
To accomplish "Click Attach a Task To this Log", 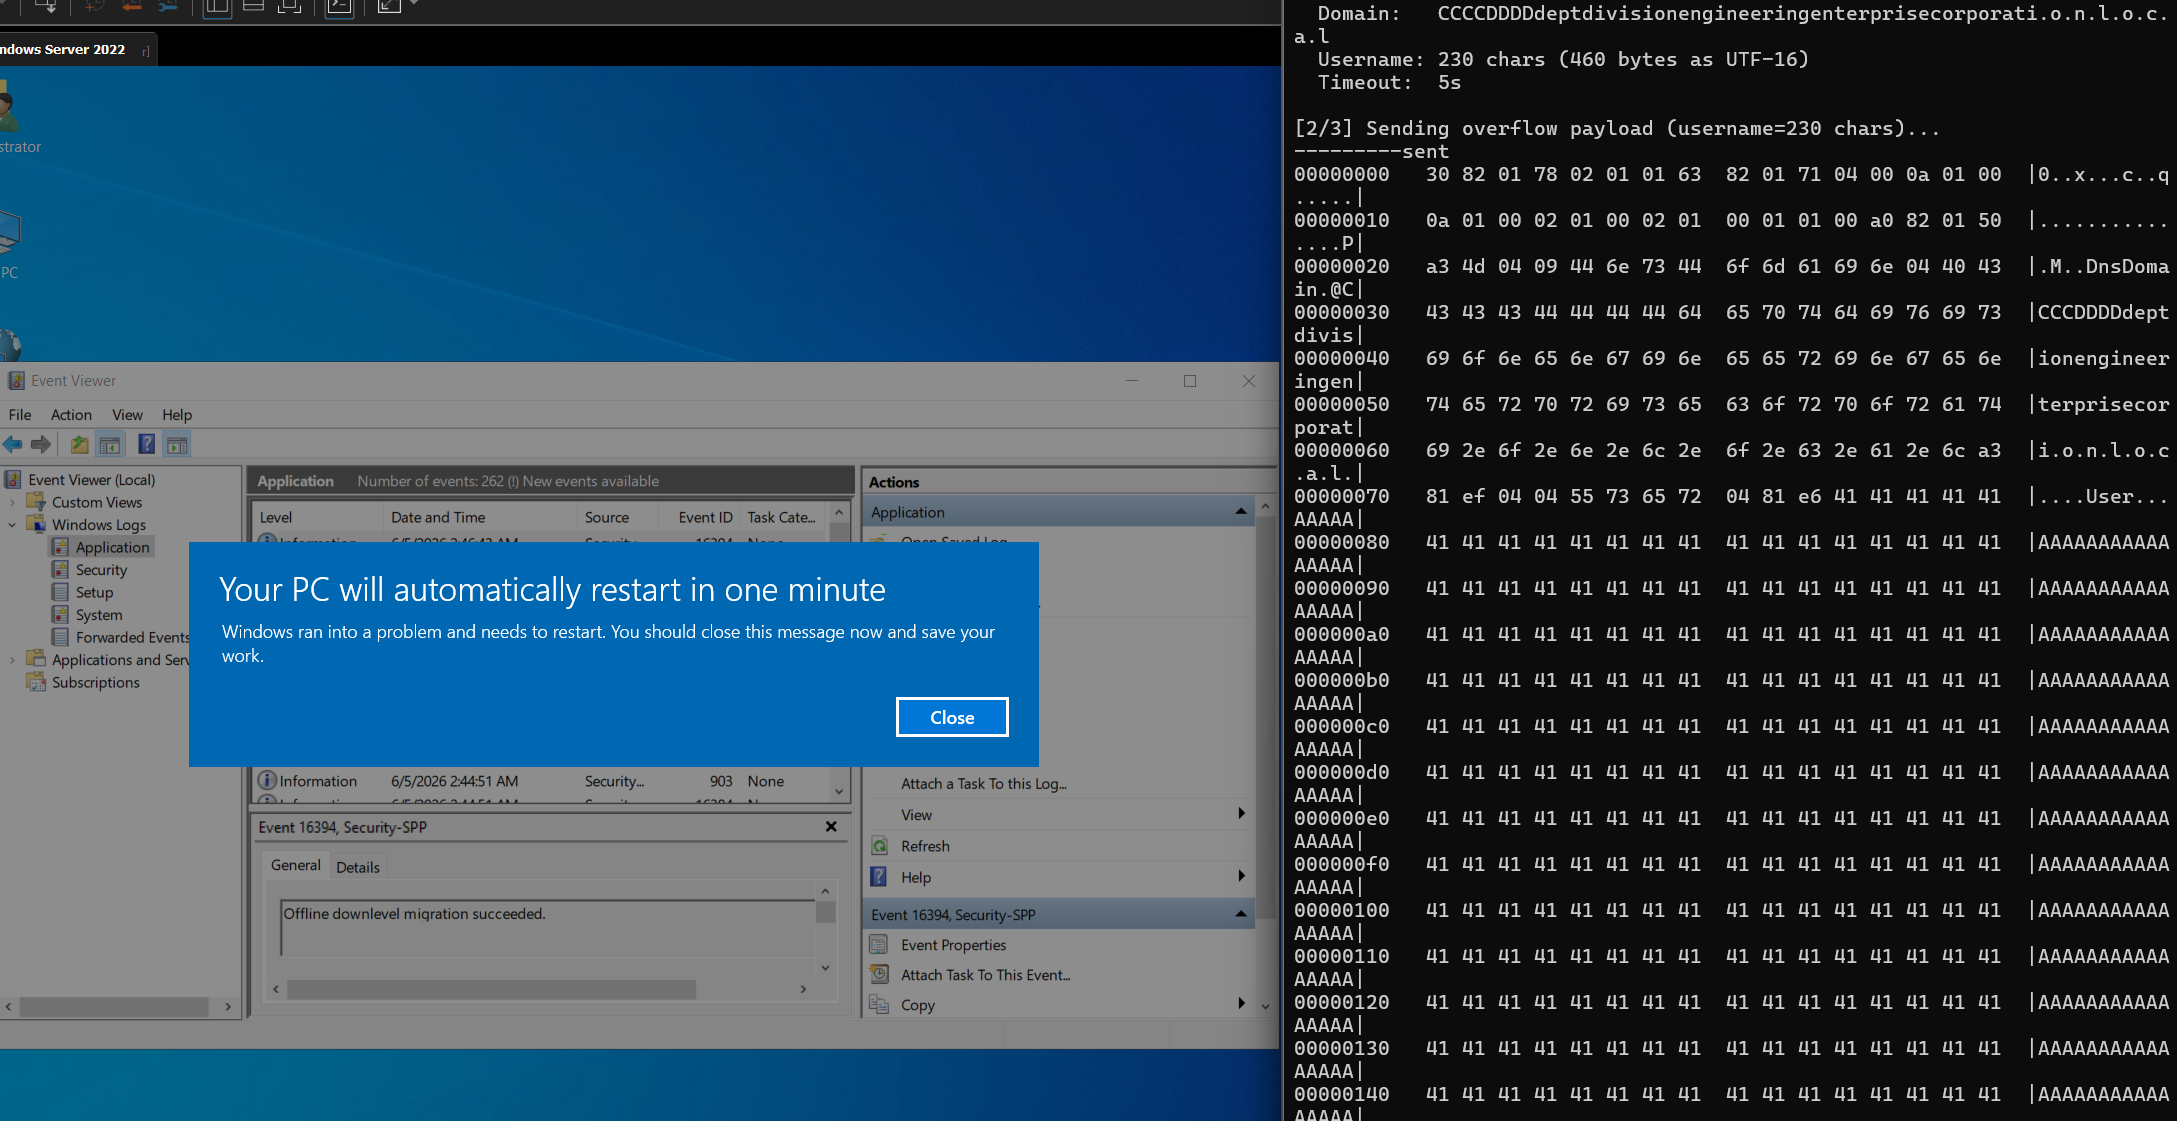I will [984, 784].
